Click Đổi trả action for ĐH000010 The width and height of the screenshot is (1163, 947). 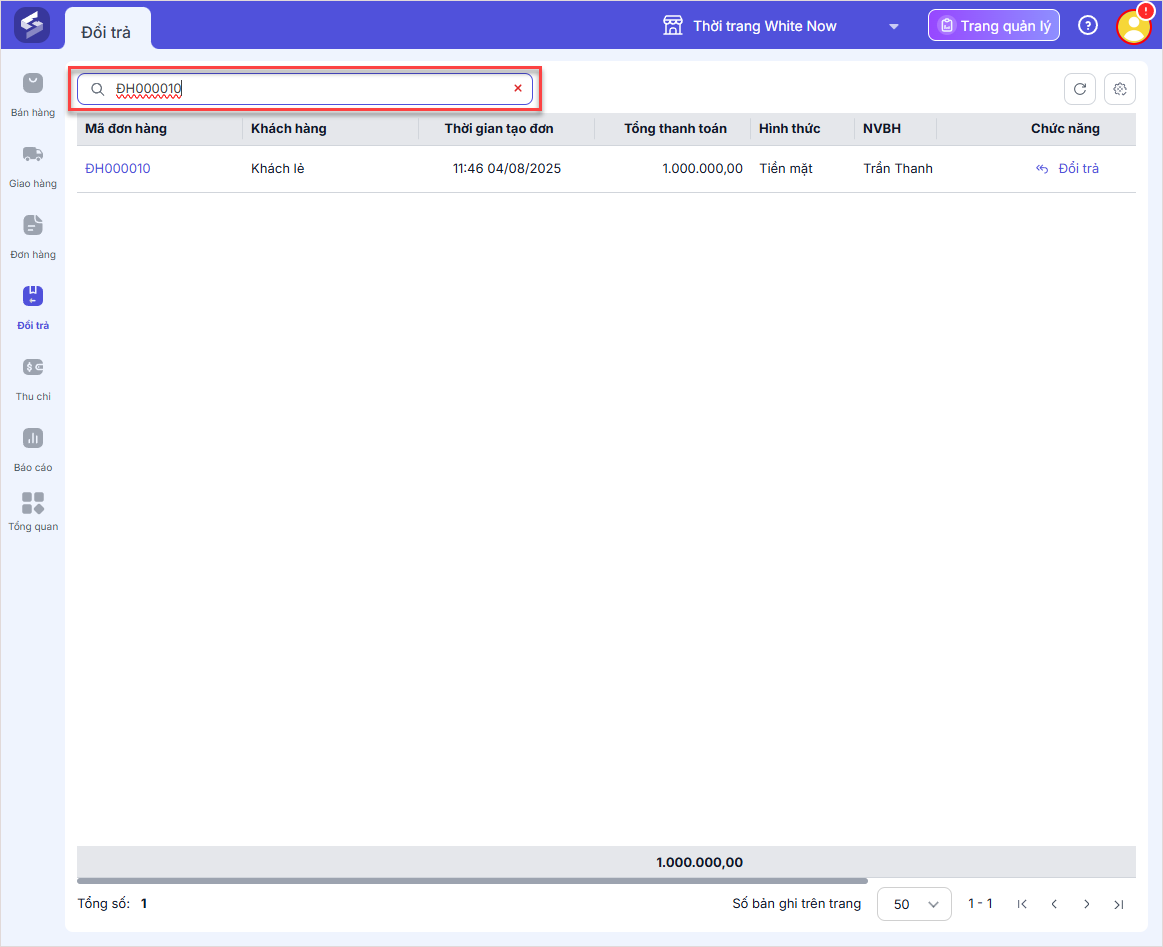click(x=1067, y=168)
